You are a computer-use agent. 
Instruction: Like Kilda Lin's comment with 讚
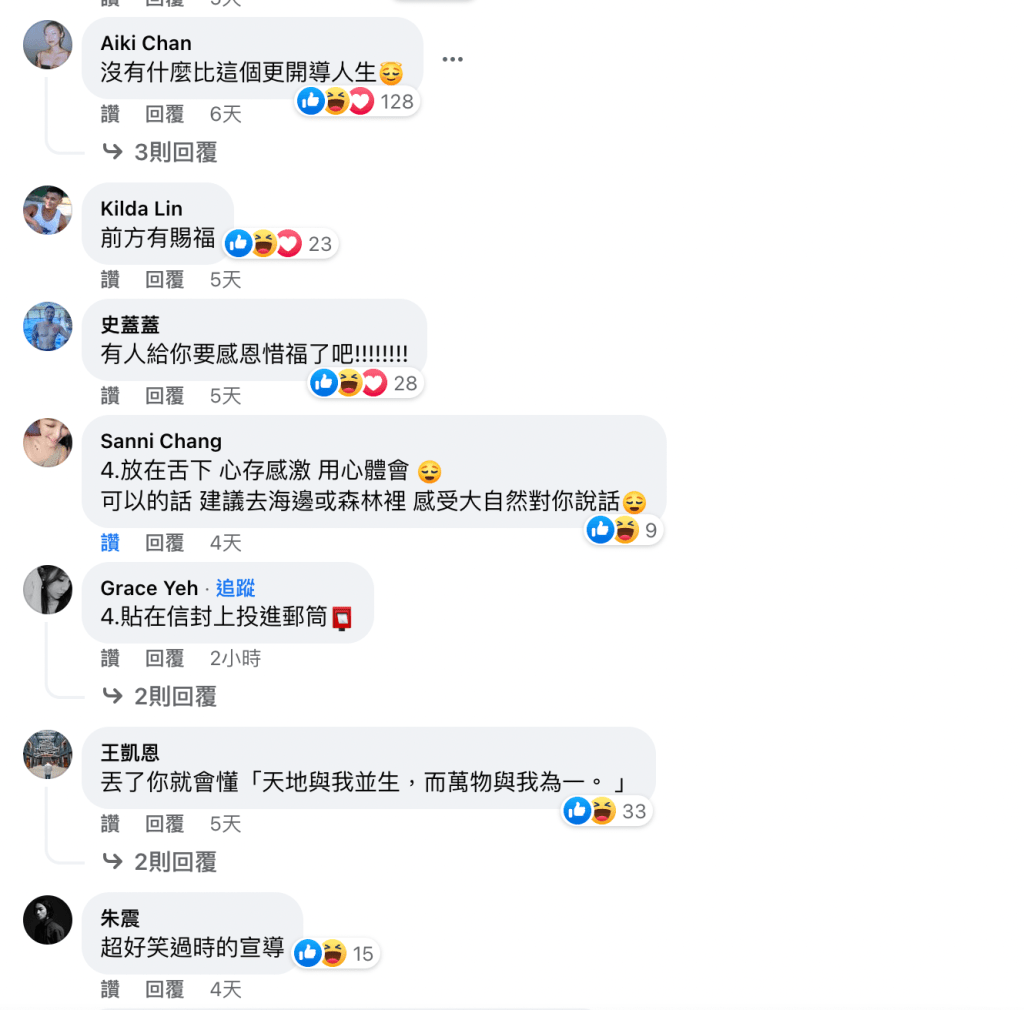point(110,279)
